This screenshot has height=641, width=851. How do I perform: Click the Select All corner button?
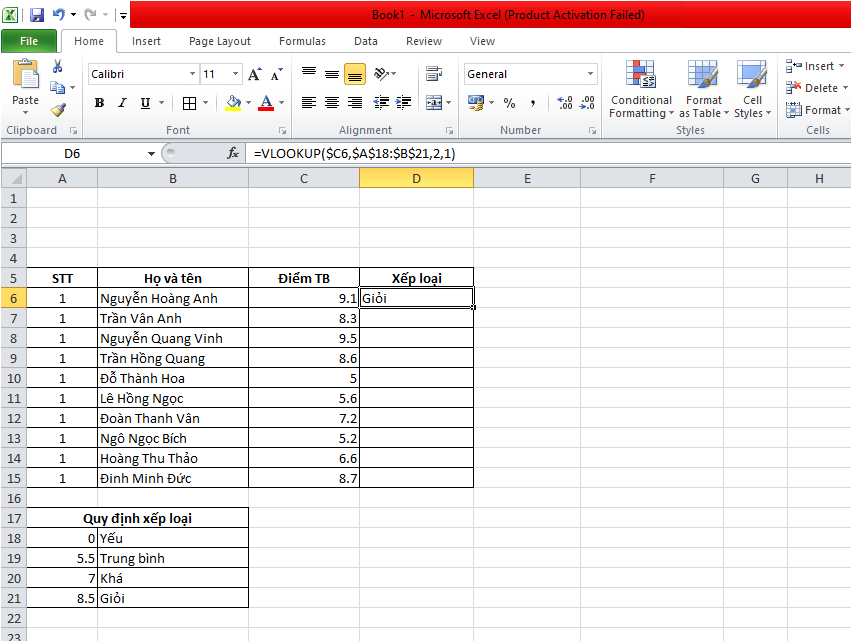(x=14, y=178)
